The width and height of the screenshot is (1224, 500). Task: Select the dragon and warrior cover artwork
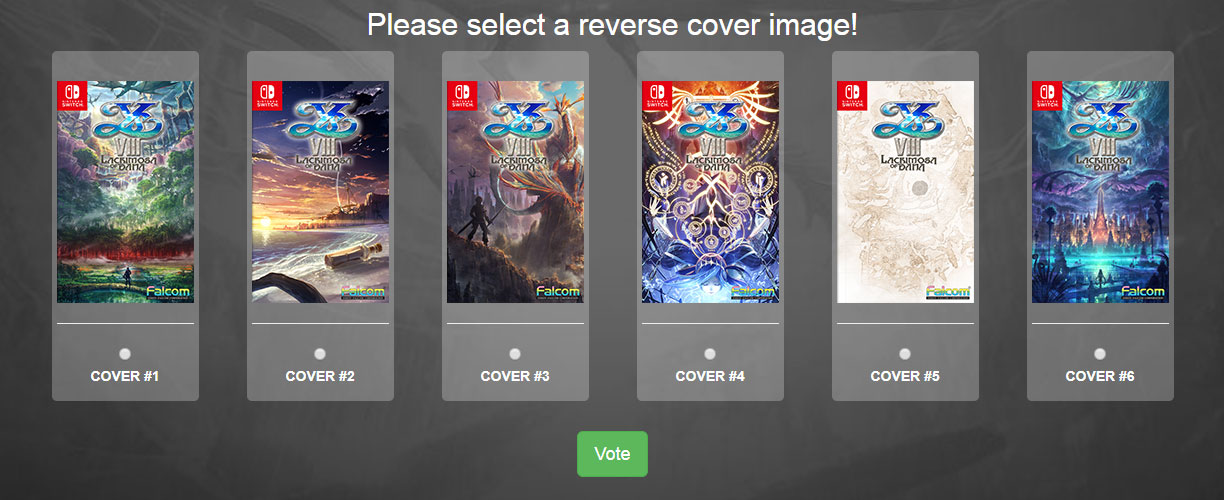coord(515,192)
